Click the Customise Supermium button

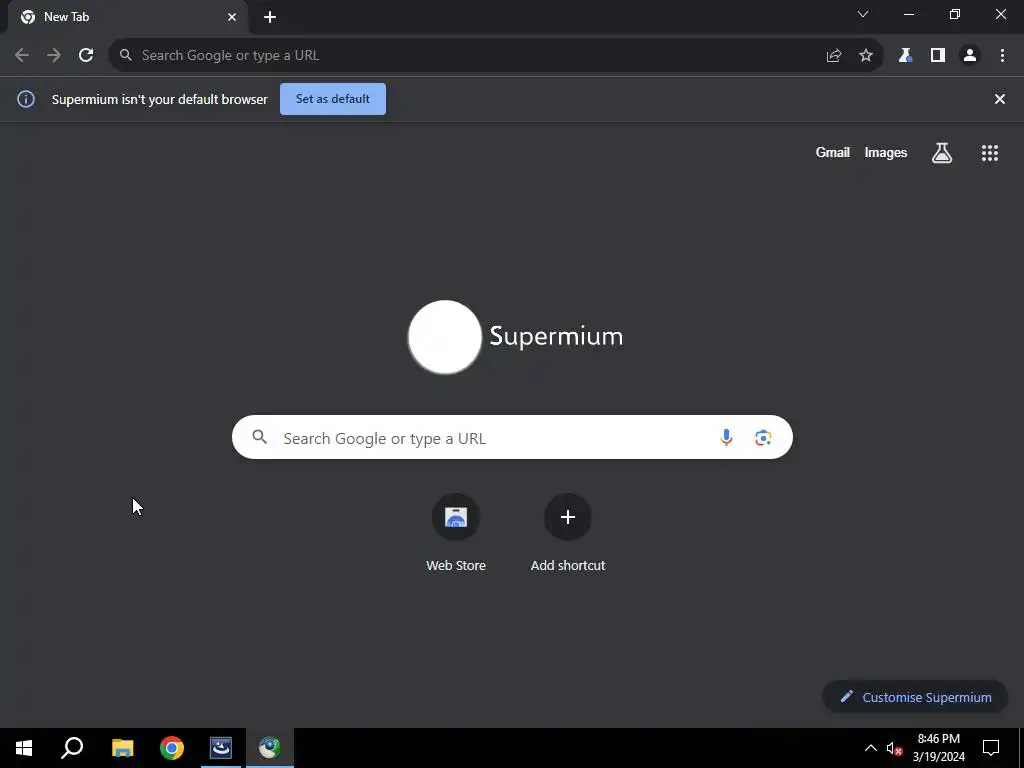coord(916,697)
